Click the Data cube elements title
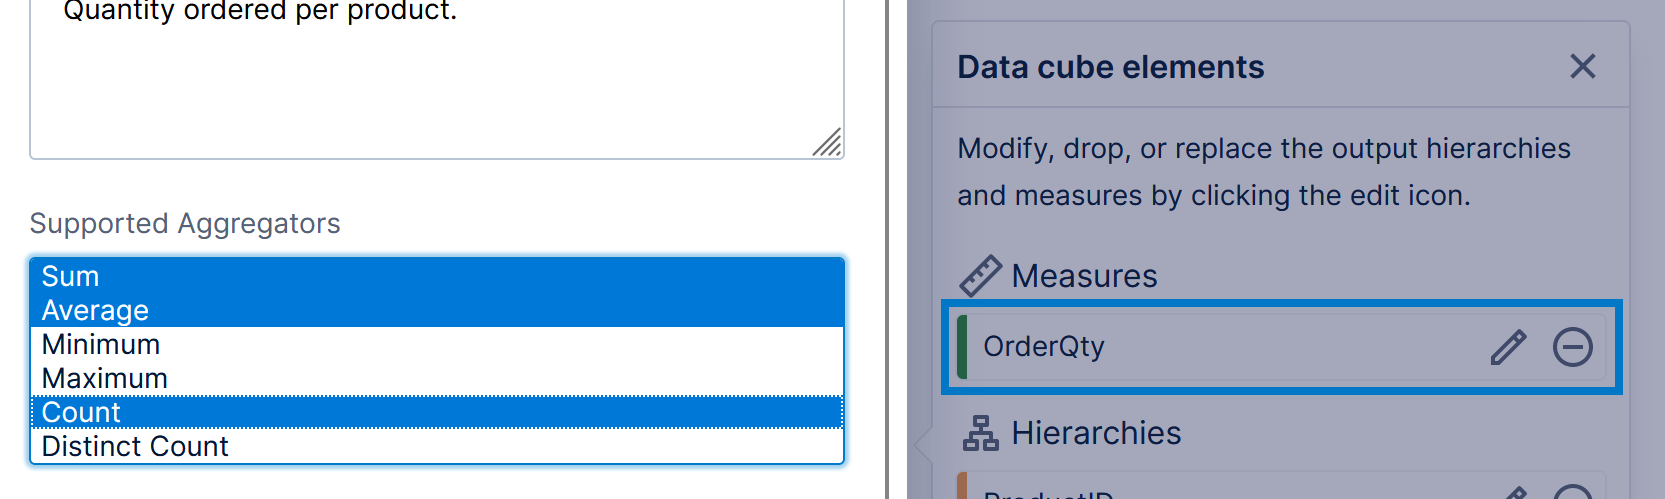The width and height of the screenshot is (1665, 499). tap(1110, 67)
